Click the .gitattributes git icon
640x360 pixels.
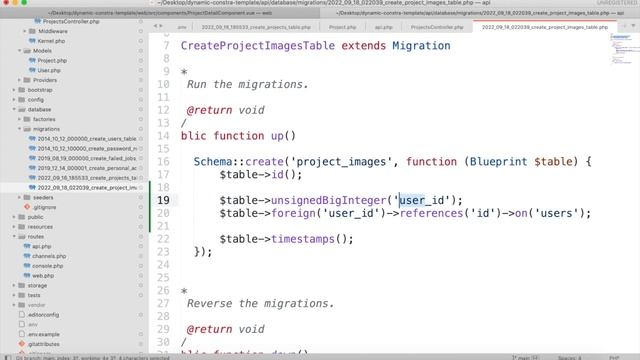click(x=22, y=344)
